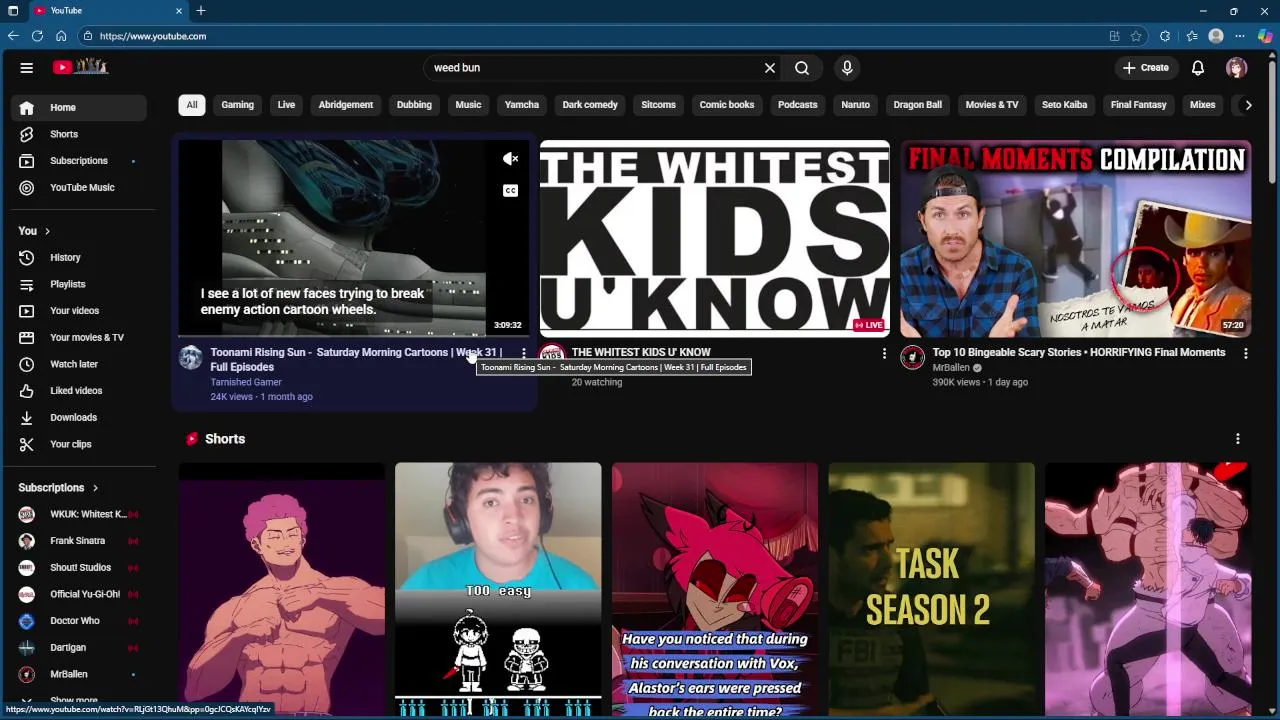Open Playlists in the sidebar
Viewport: 1280px width, 720px height.
[79, 284]
